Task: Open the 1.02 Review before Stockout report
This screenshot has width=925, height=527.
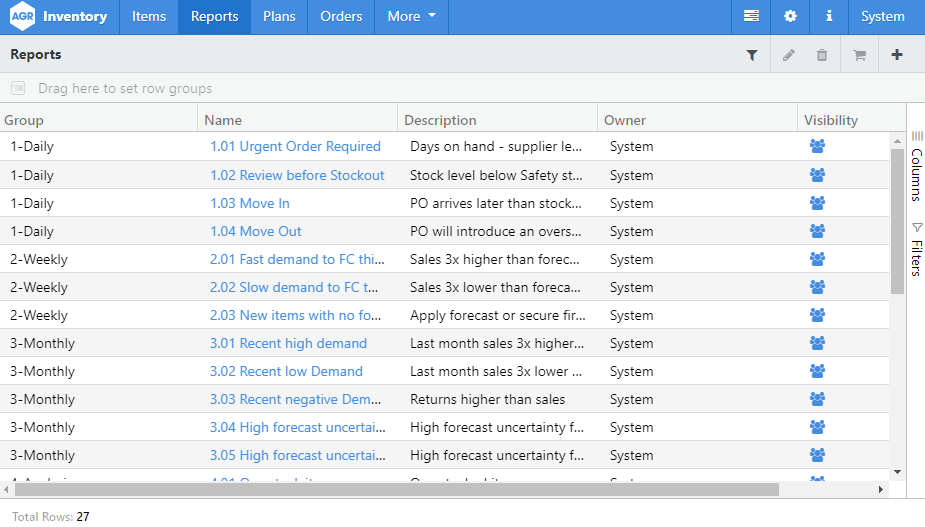Action: [x=297, y=175]
